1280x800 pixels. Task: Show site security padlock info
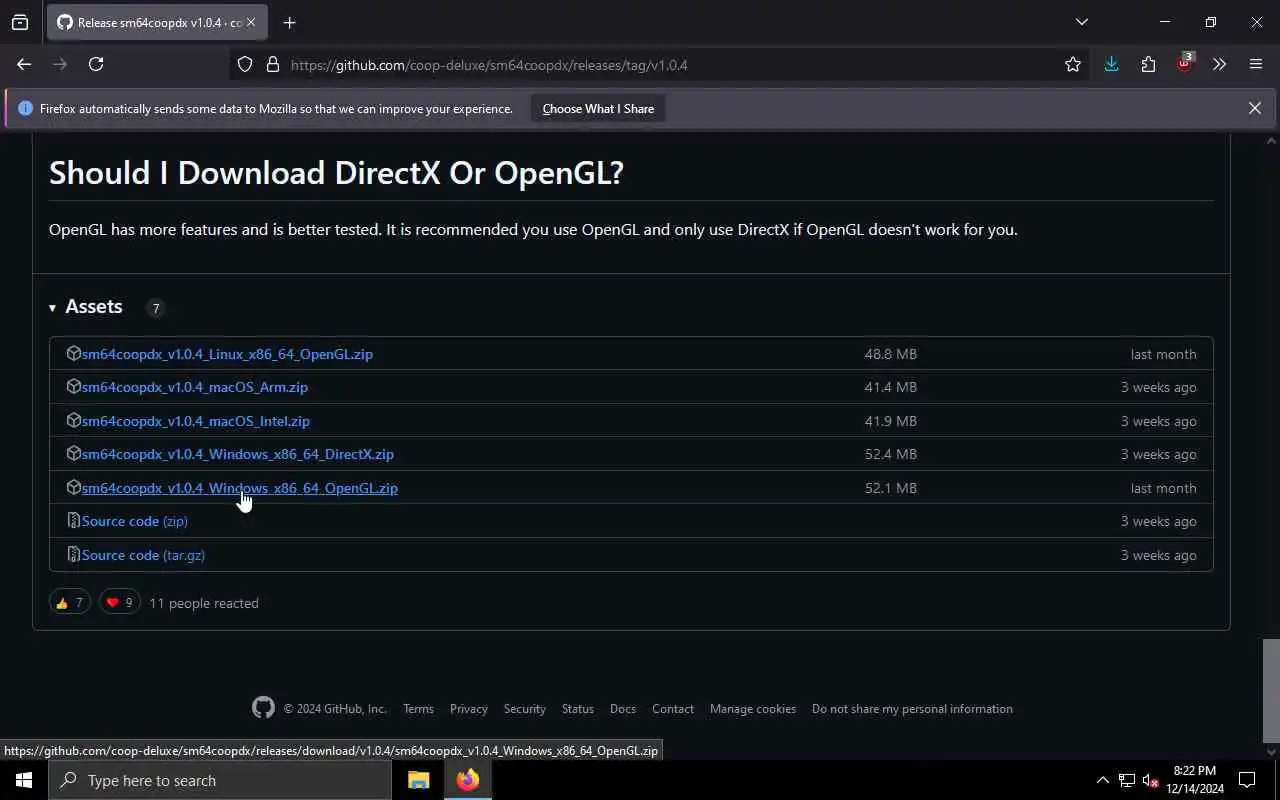[x=272, y=65]
